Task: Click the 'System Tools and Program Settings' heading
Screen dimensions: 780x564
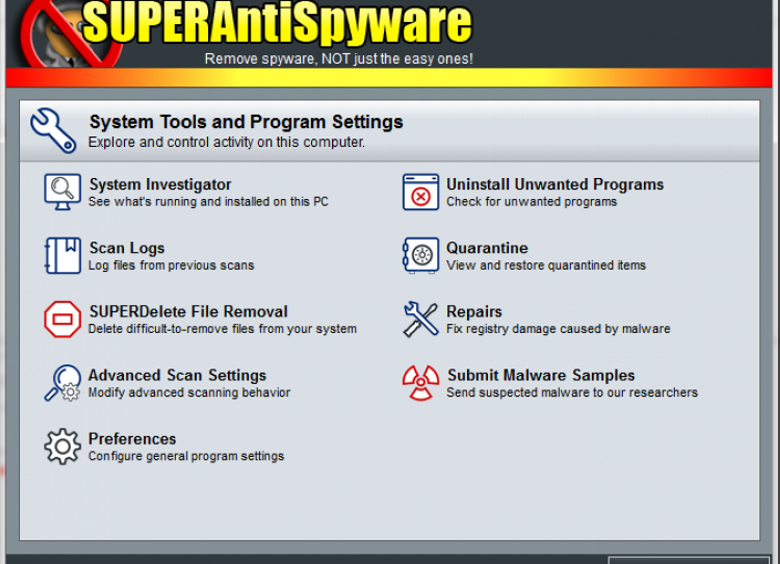Action: (246, 122)
